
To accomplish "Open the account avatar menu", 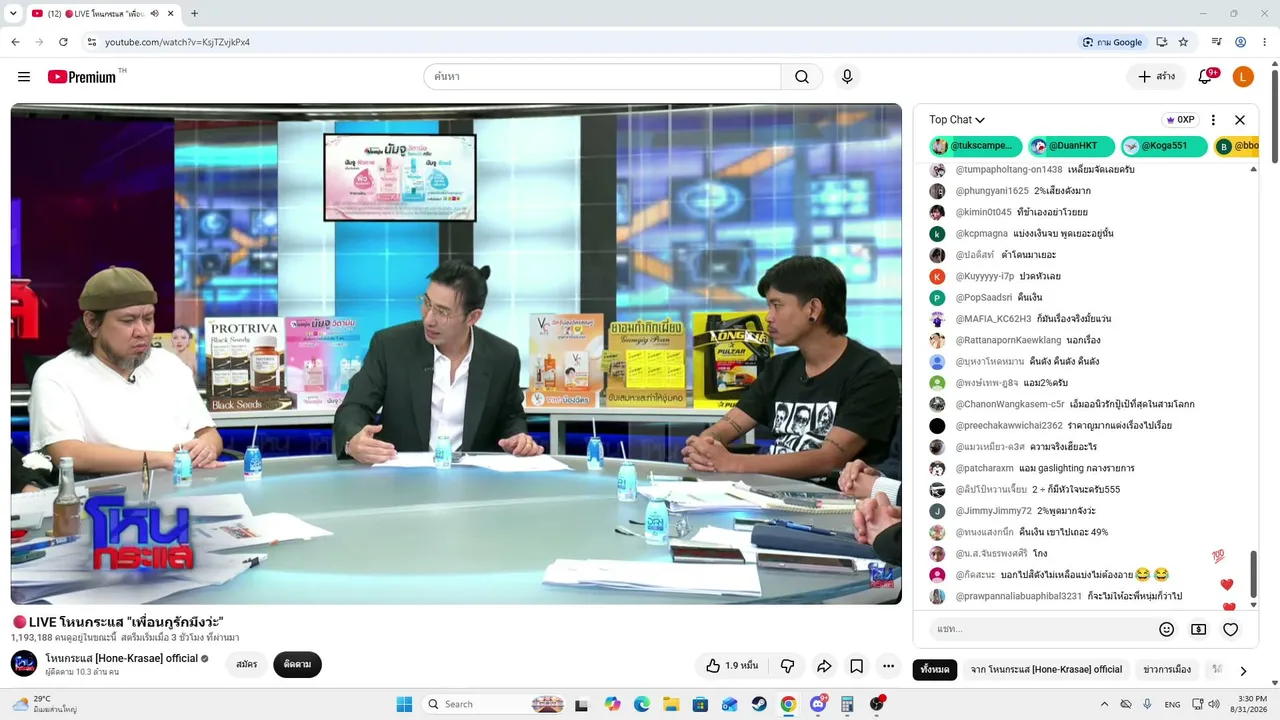I will [1243, 77].
